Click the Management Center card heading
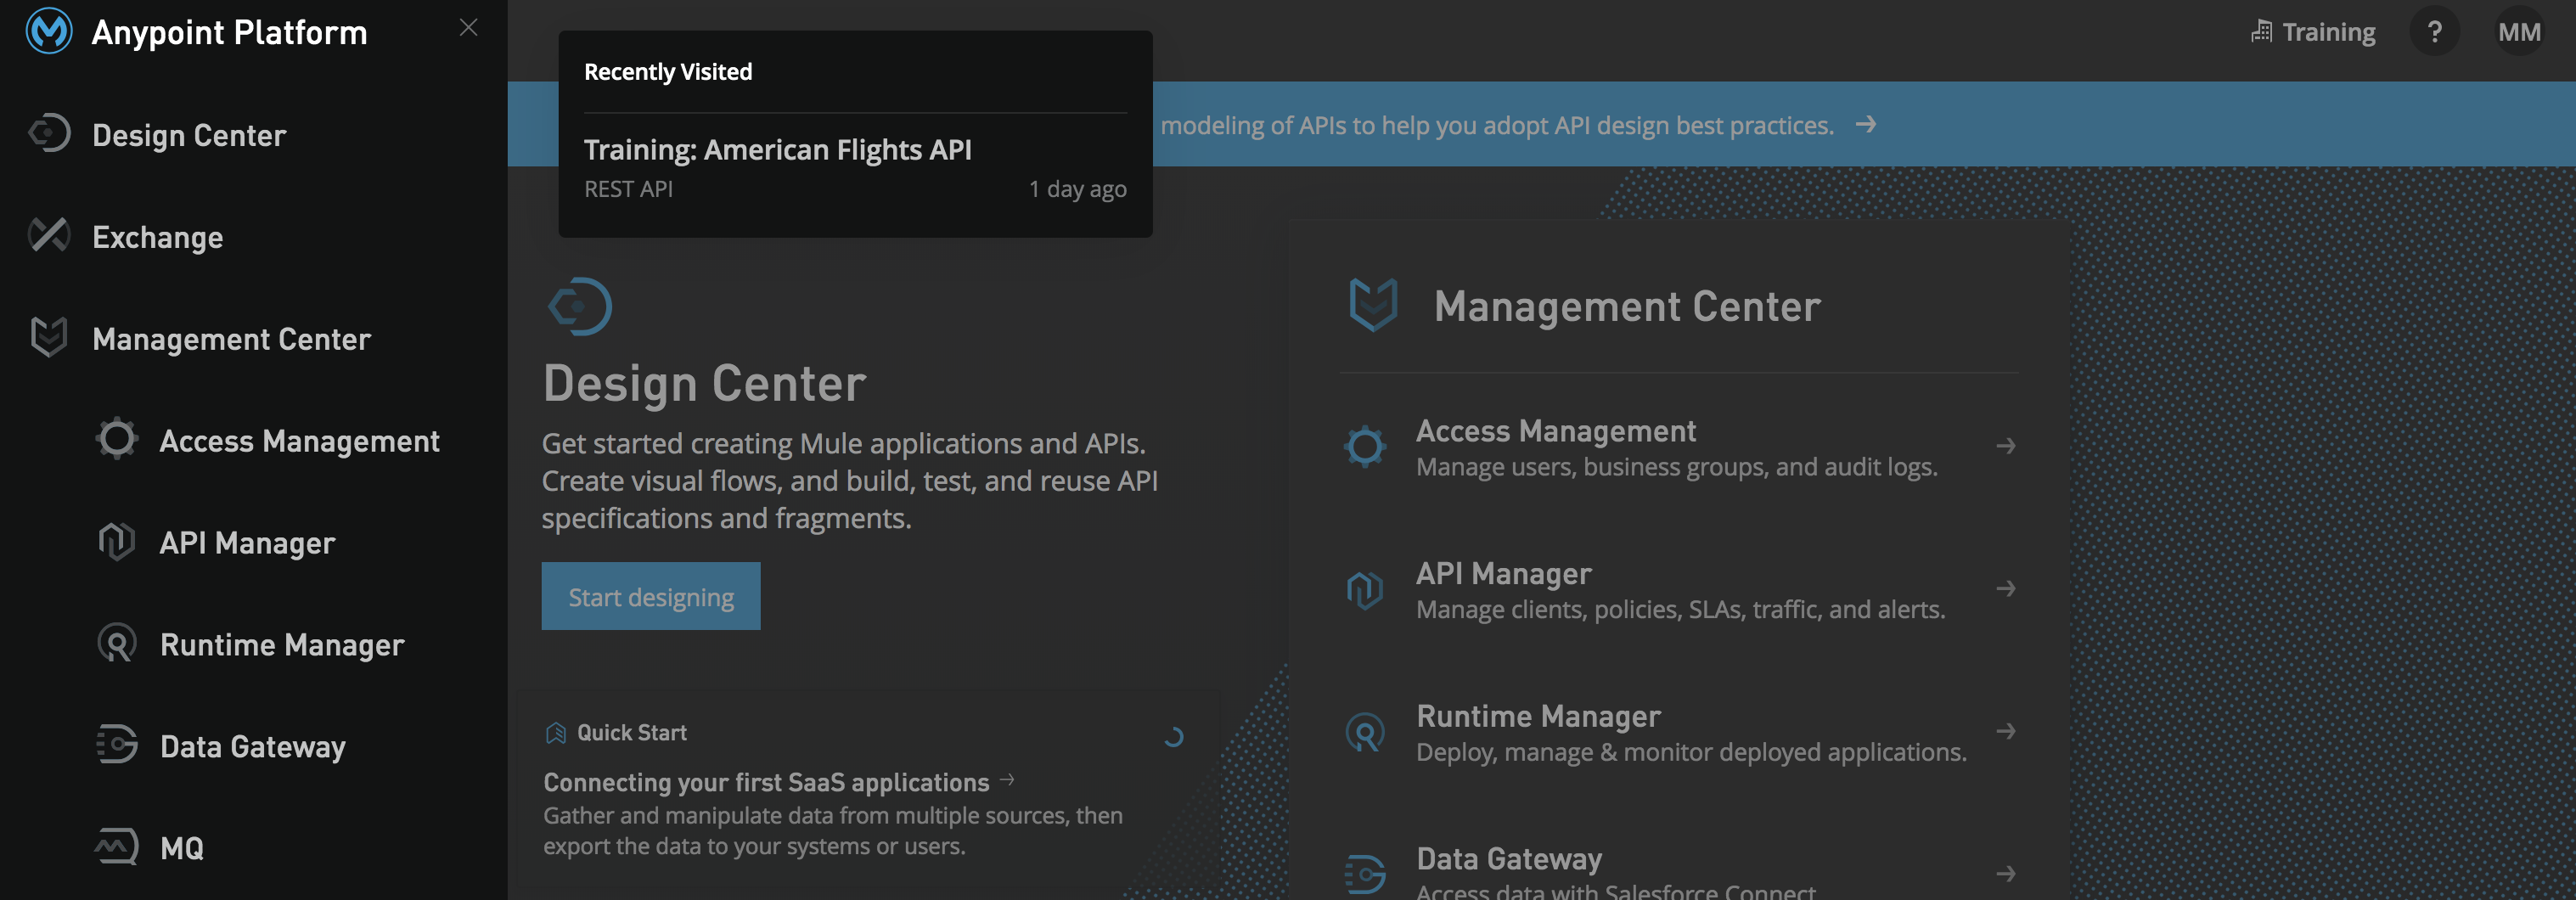Image resolution: width=2576 pixels, height=900 pixels. coord(1627,306)
